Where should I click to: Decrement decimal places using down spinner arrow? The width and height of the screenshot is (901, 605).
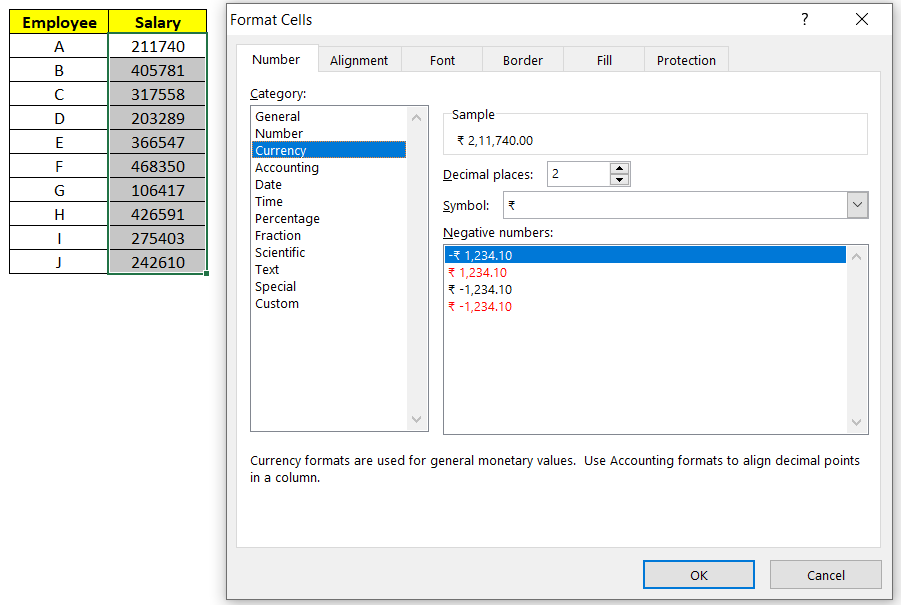pyautogui.click(x=619, y=179)
